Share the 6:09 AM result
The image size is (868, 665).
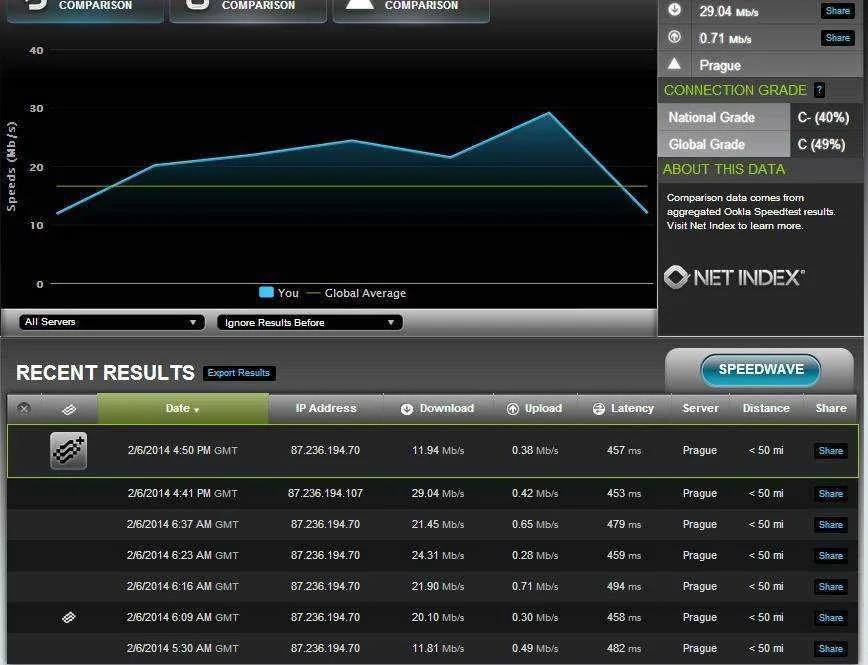pyautogui.click(x=831, y=618)
